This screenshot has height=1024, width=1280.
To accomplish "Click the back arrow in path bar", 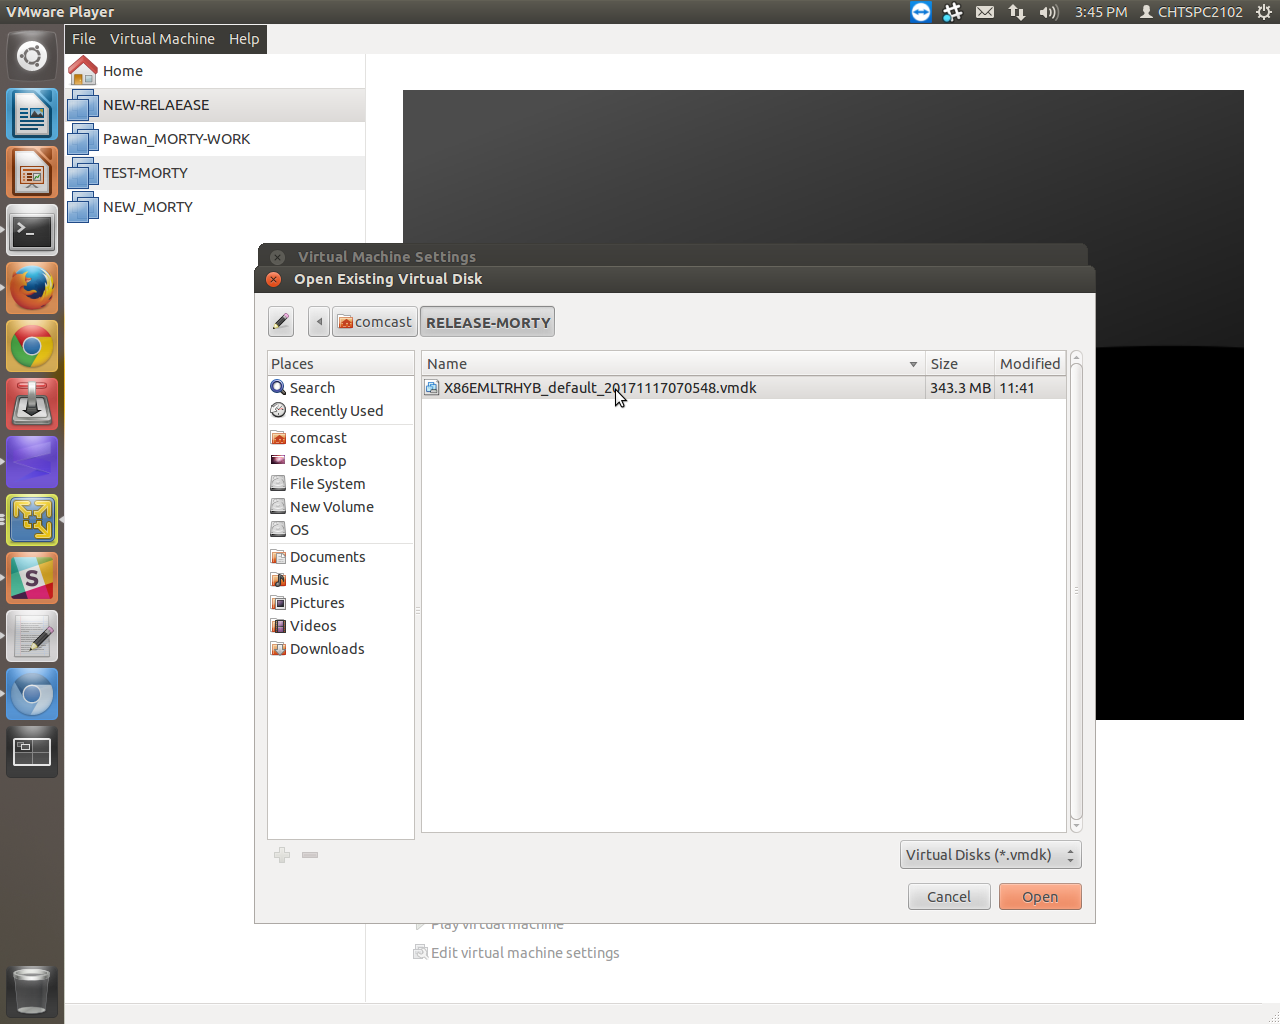I will (x=319, y=322).
